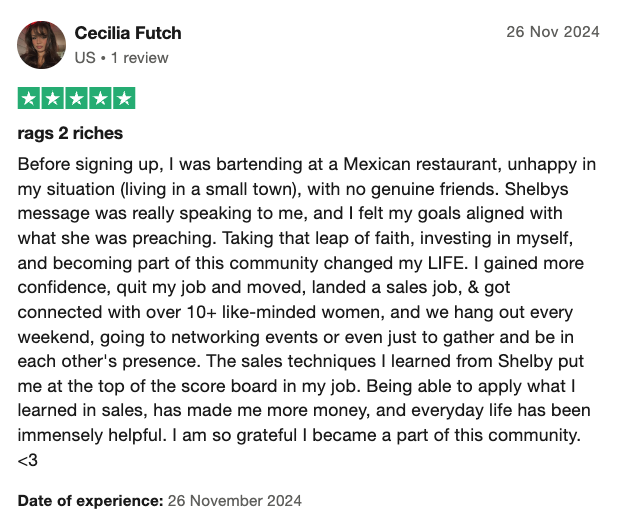
Task: Click the fifth green rating star
Action: pos(124,98)
